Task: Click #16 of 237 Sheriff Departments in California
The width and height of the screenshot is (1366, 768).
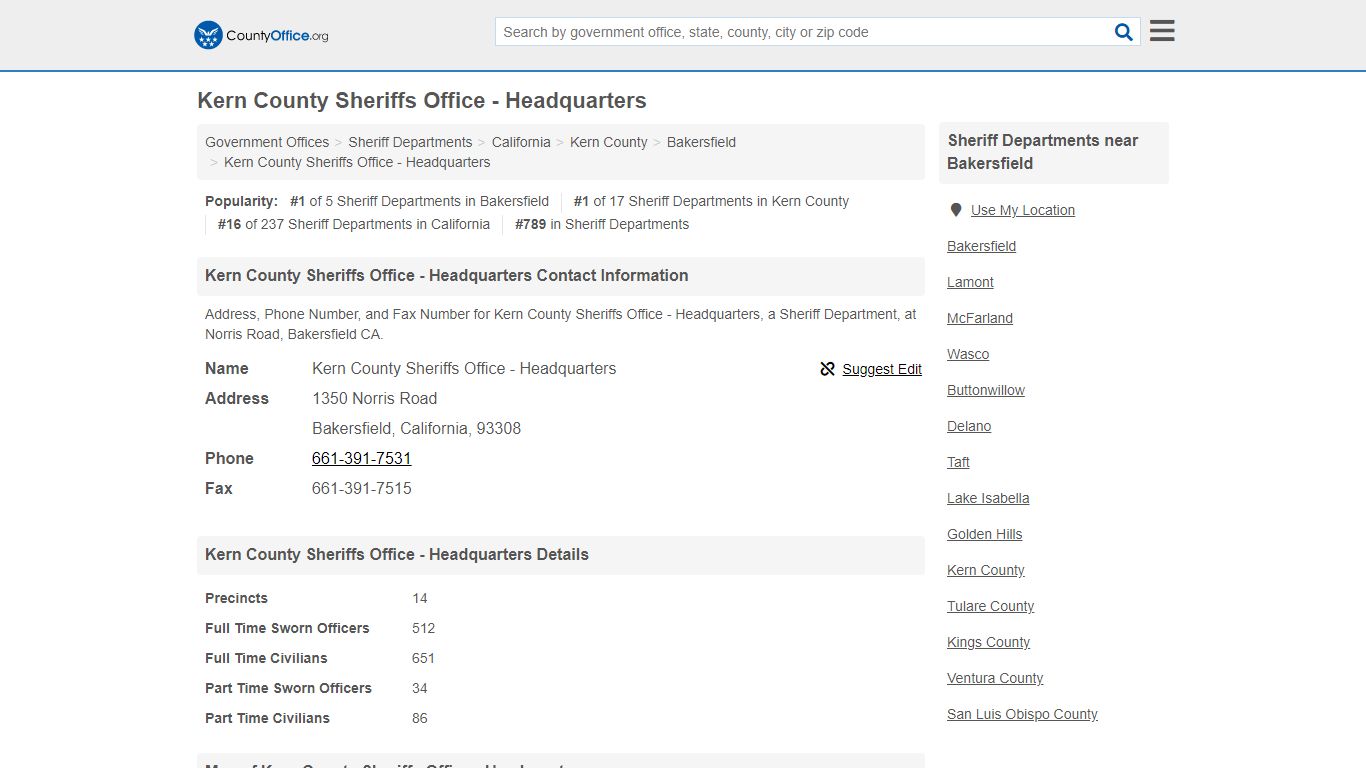Action: click(x=354, y=224)
